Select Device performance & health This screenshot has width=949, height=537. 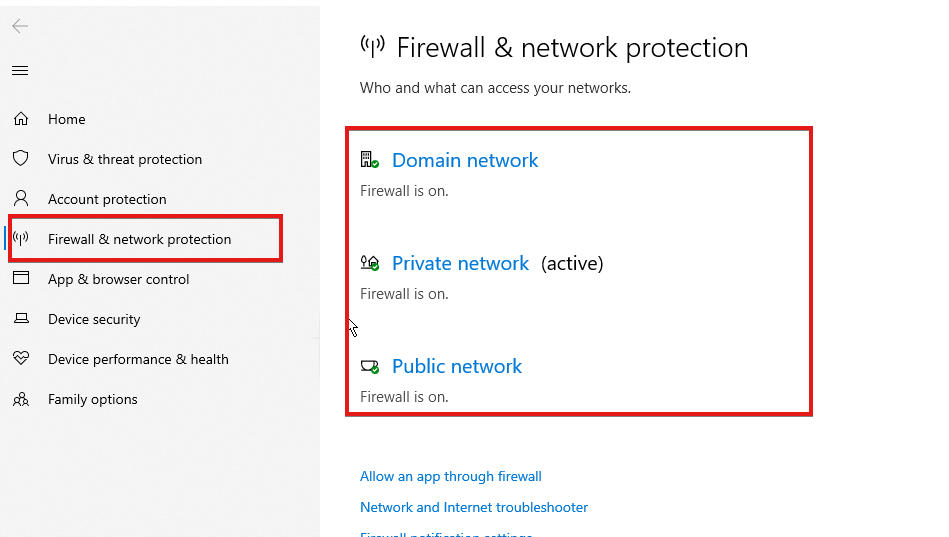click(138, 359)
